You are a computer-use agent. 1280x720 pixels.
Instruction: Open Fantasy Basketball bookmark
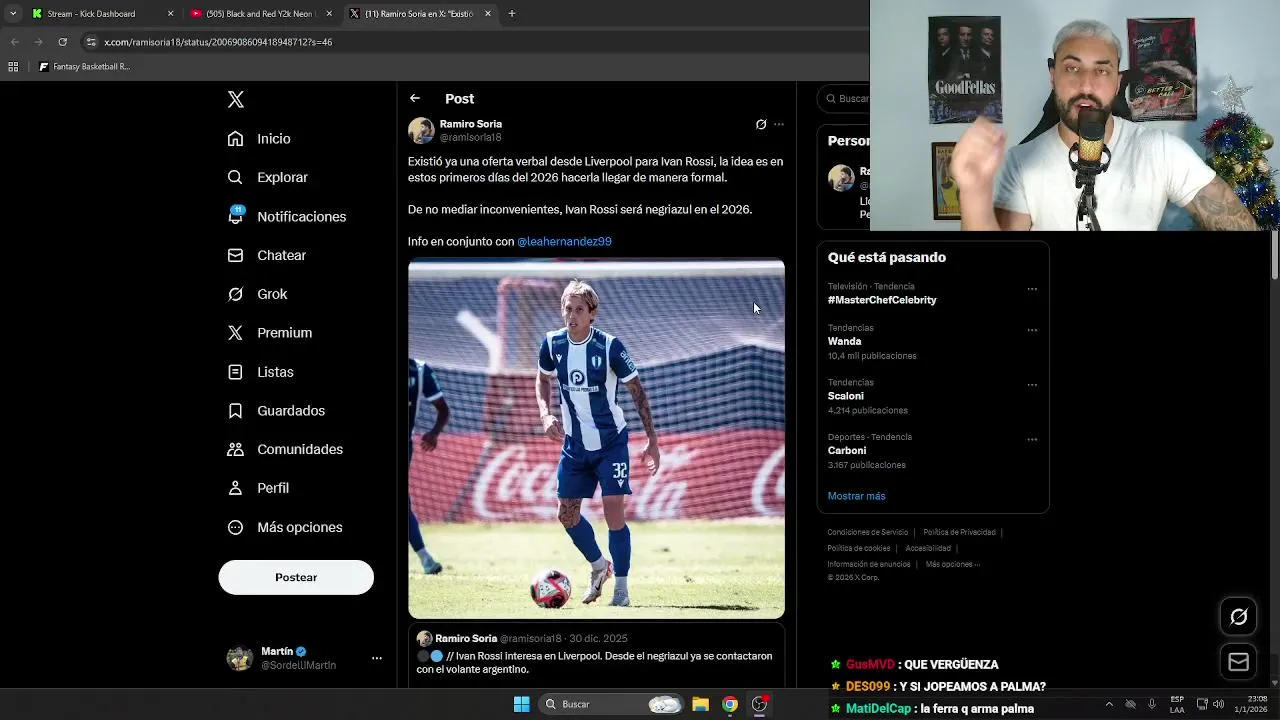85,67
